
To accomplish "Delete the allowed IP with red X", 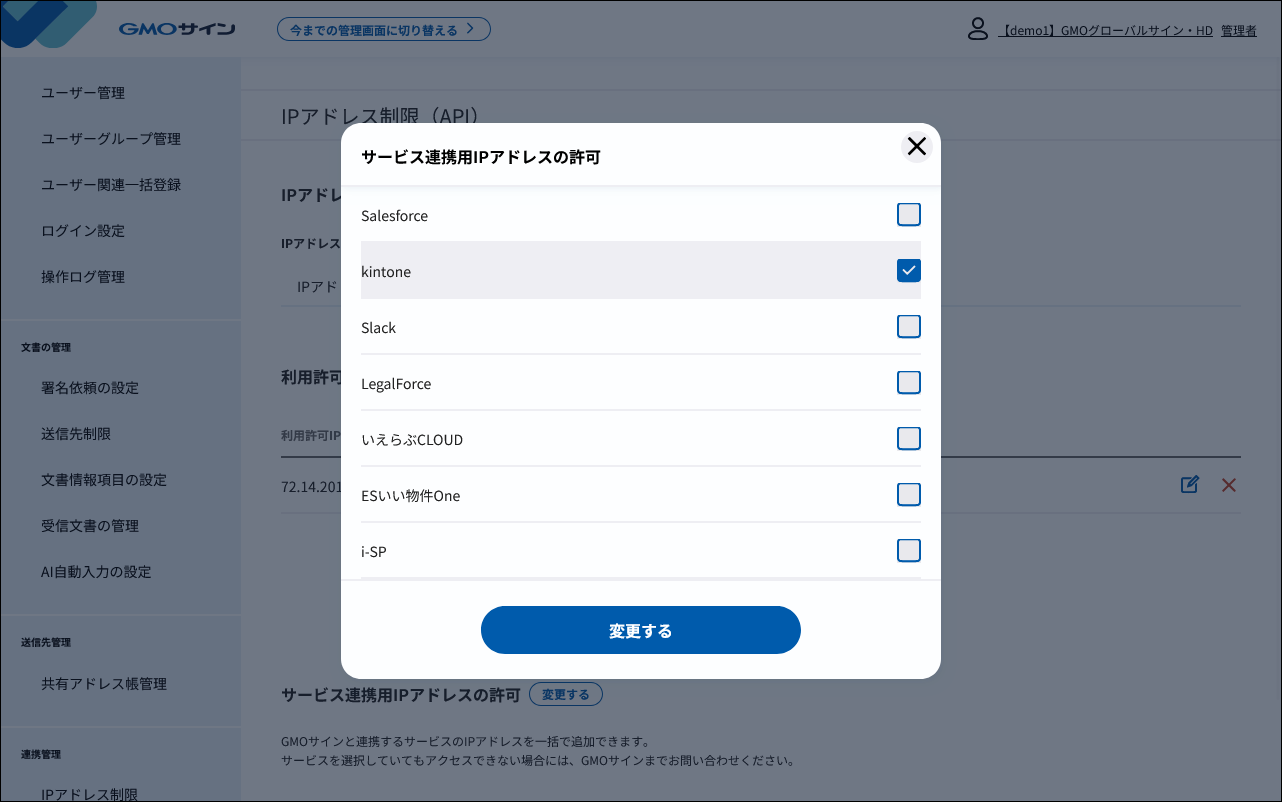I will click(x=1229, y=485).
